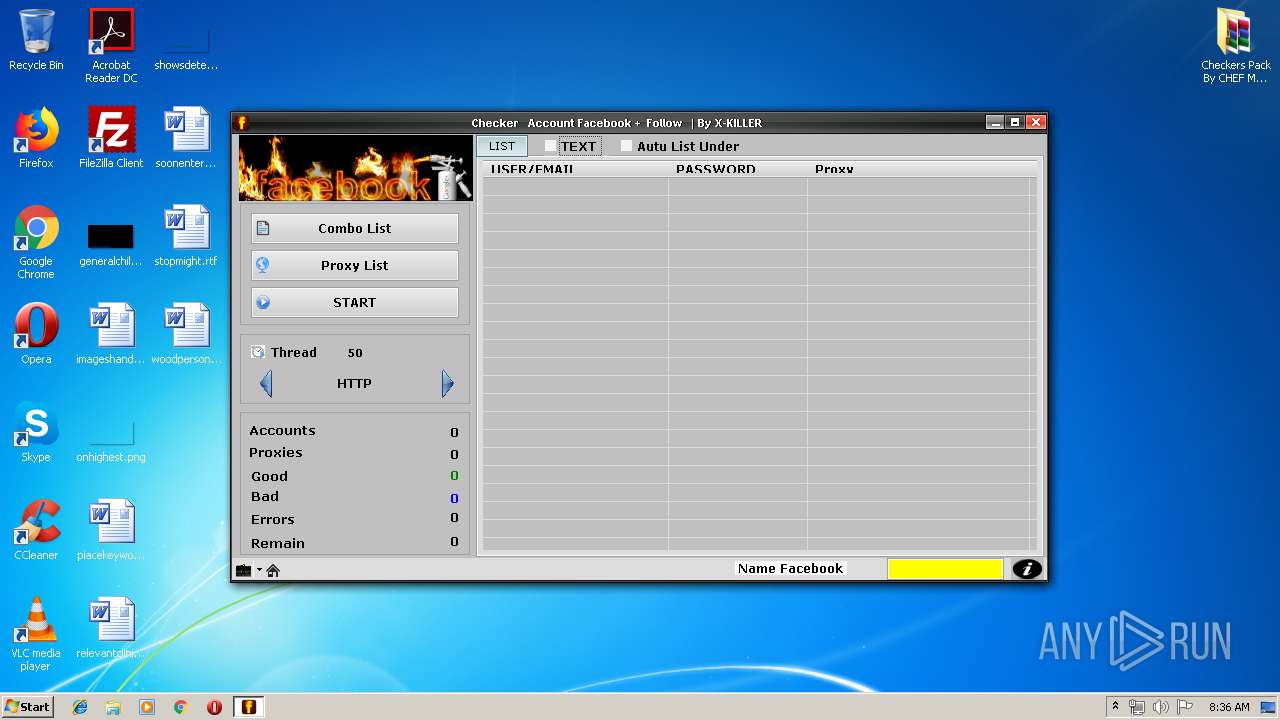
Task: Click the volume icon in the tray
Action: 1160,707
